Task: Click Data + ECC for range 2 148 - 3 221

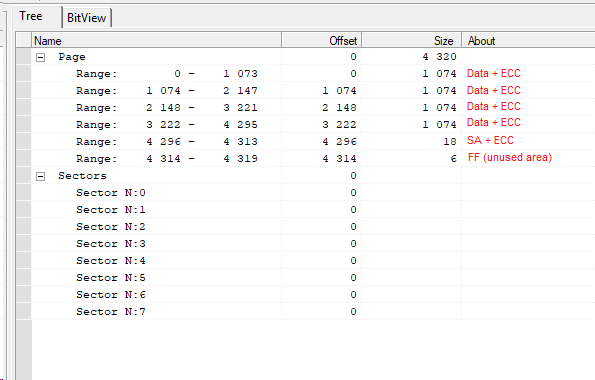Action: 494,106
